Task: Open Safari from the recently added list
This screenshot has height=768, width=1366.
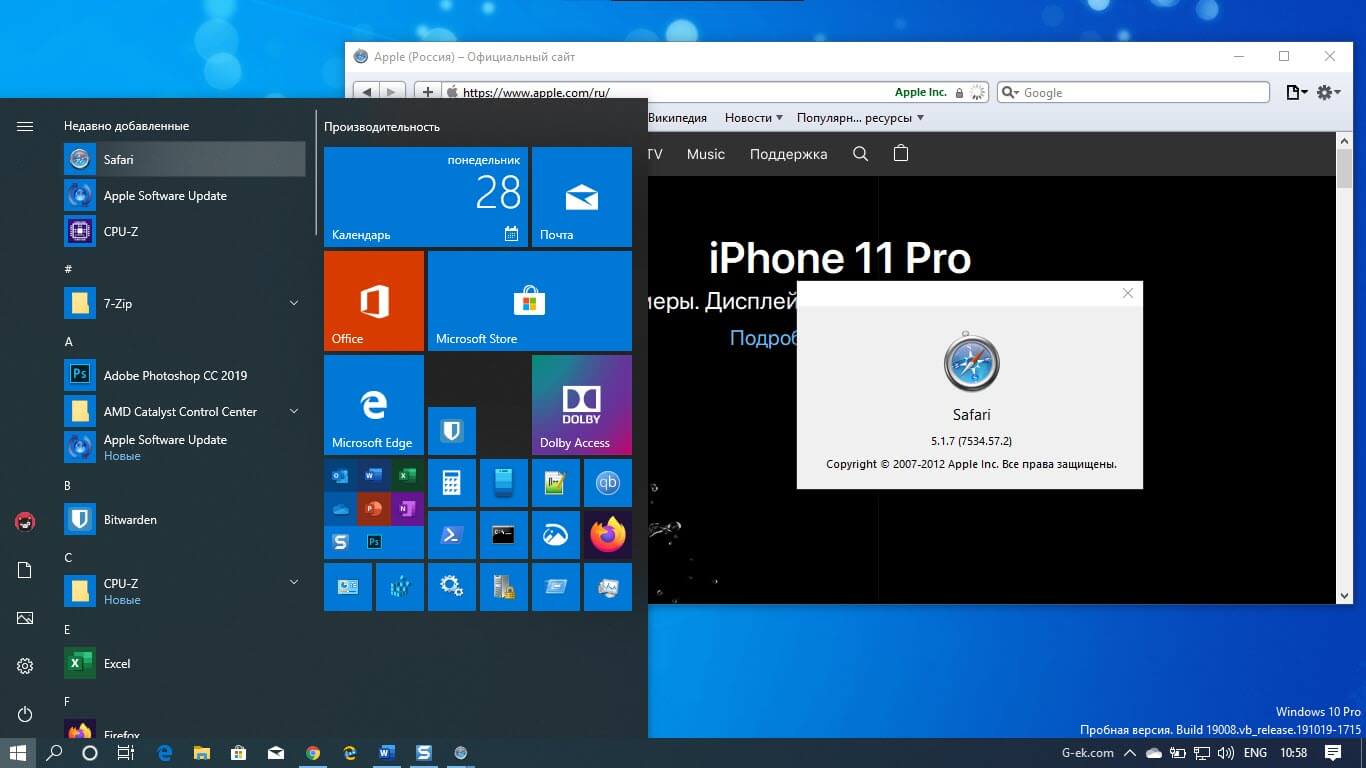Action: pos(184,160)
